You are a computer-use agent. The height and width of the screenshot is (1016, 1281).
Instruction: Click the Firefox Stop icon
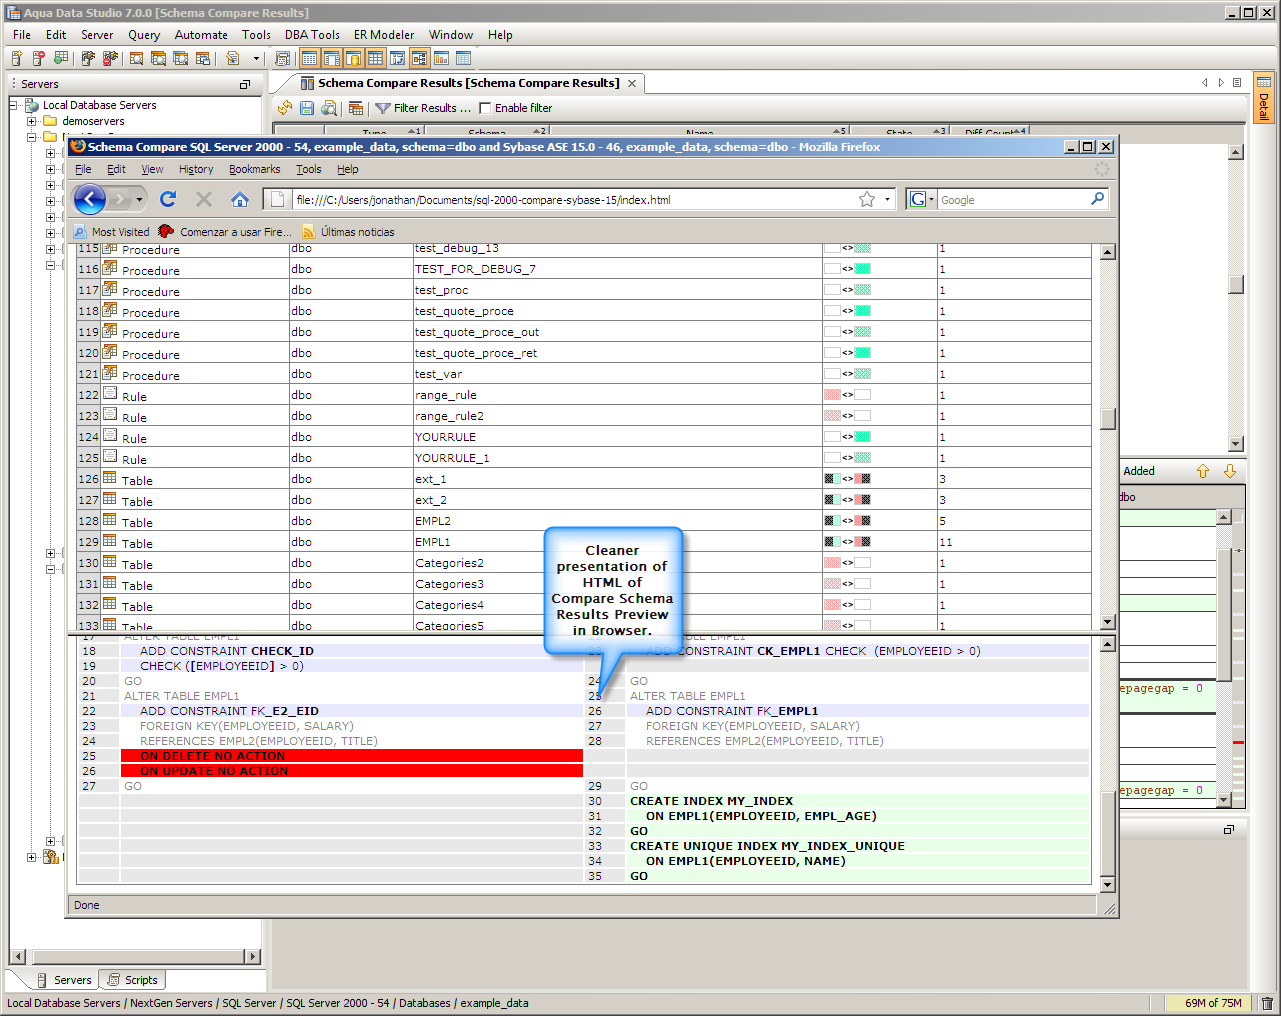pyautogui.click(x=204, y=199)
